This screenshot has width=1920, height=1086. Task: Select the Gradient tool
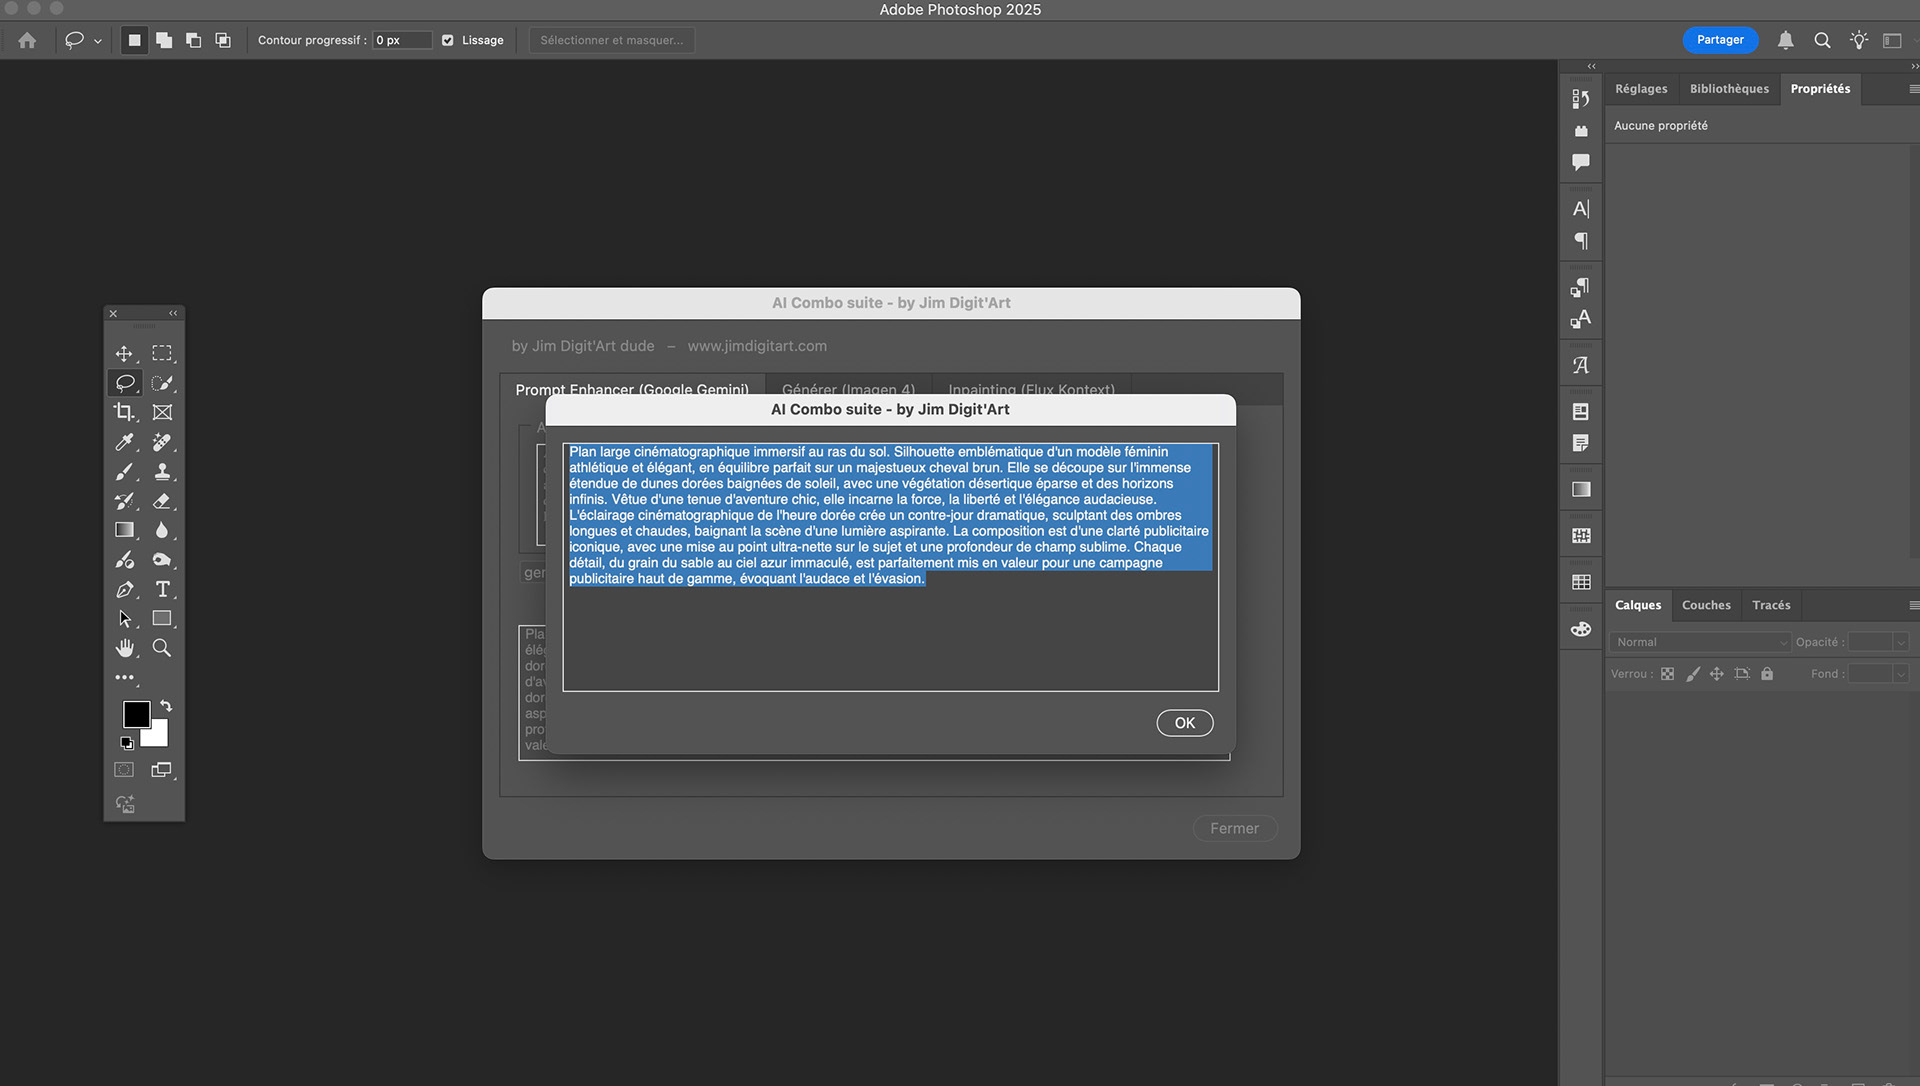(124, 530)
